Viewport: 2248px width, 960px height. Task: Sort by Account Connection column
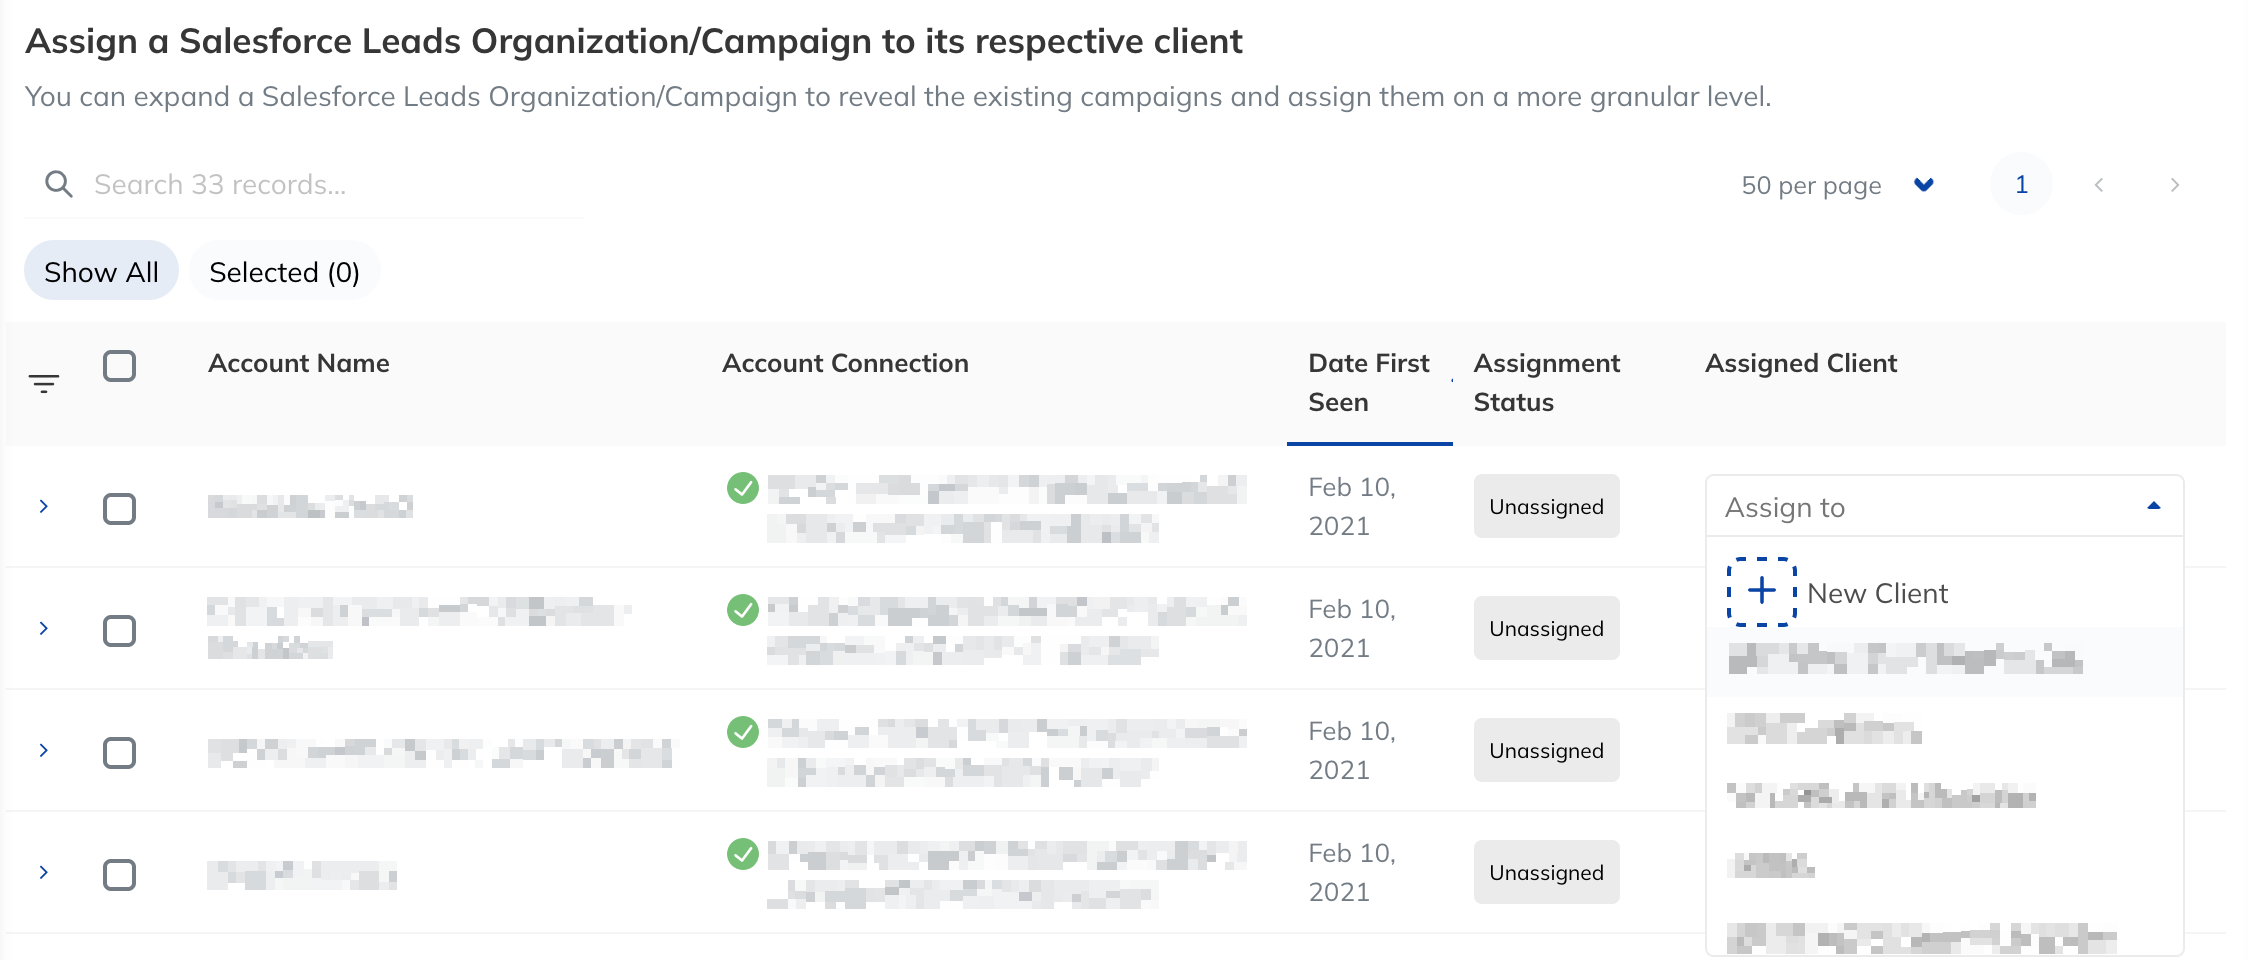coord(845,363)
